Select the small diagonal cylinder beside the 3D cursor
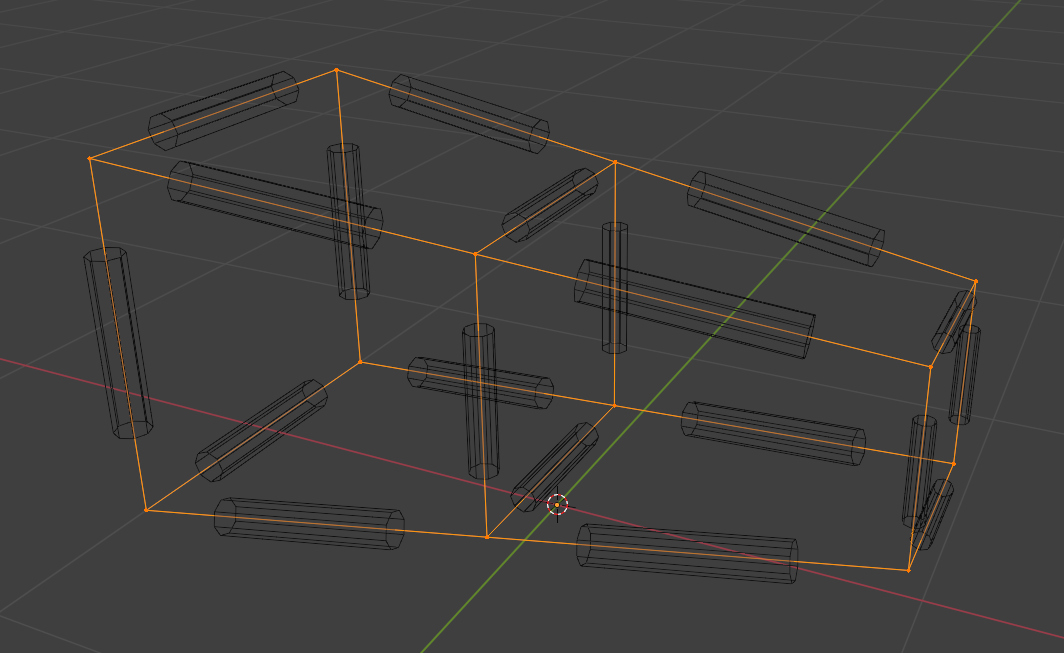This screenshot has width=1064, height=653. 554,465
